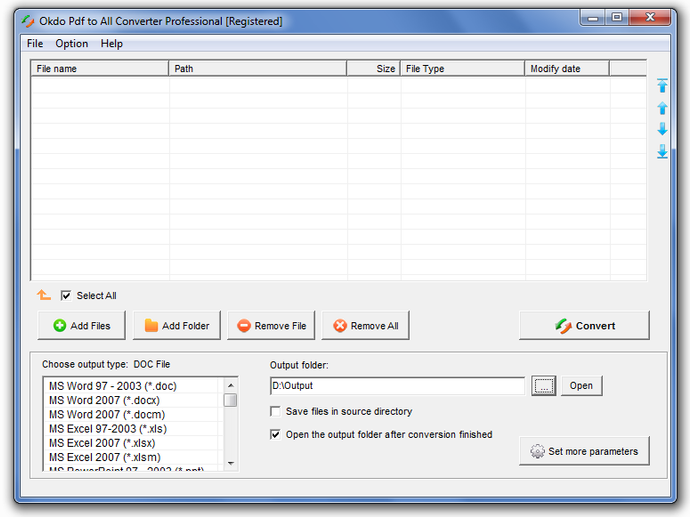Maximize the Okdo converter window
The width and height of the screenshot is (690, 518).
point(617,17)
